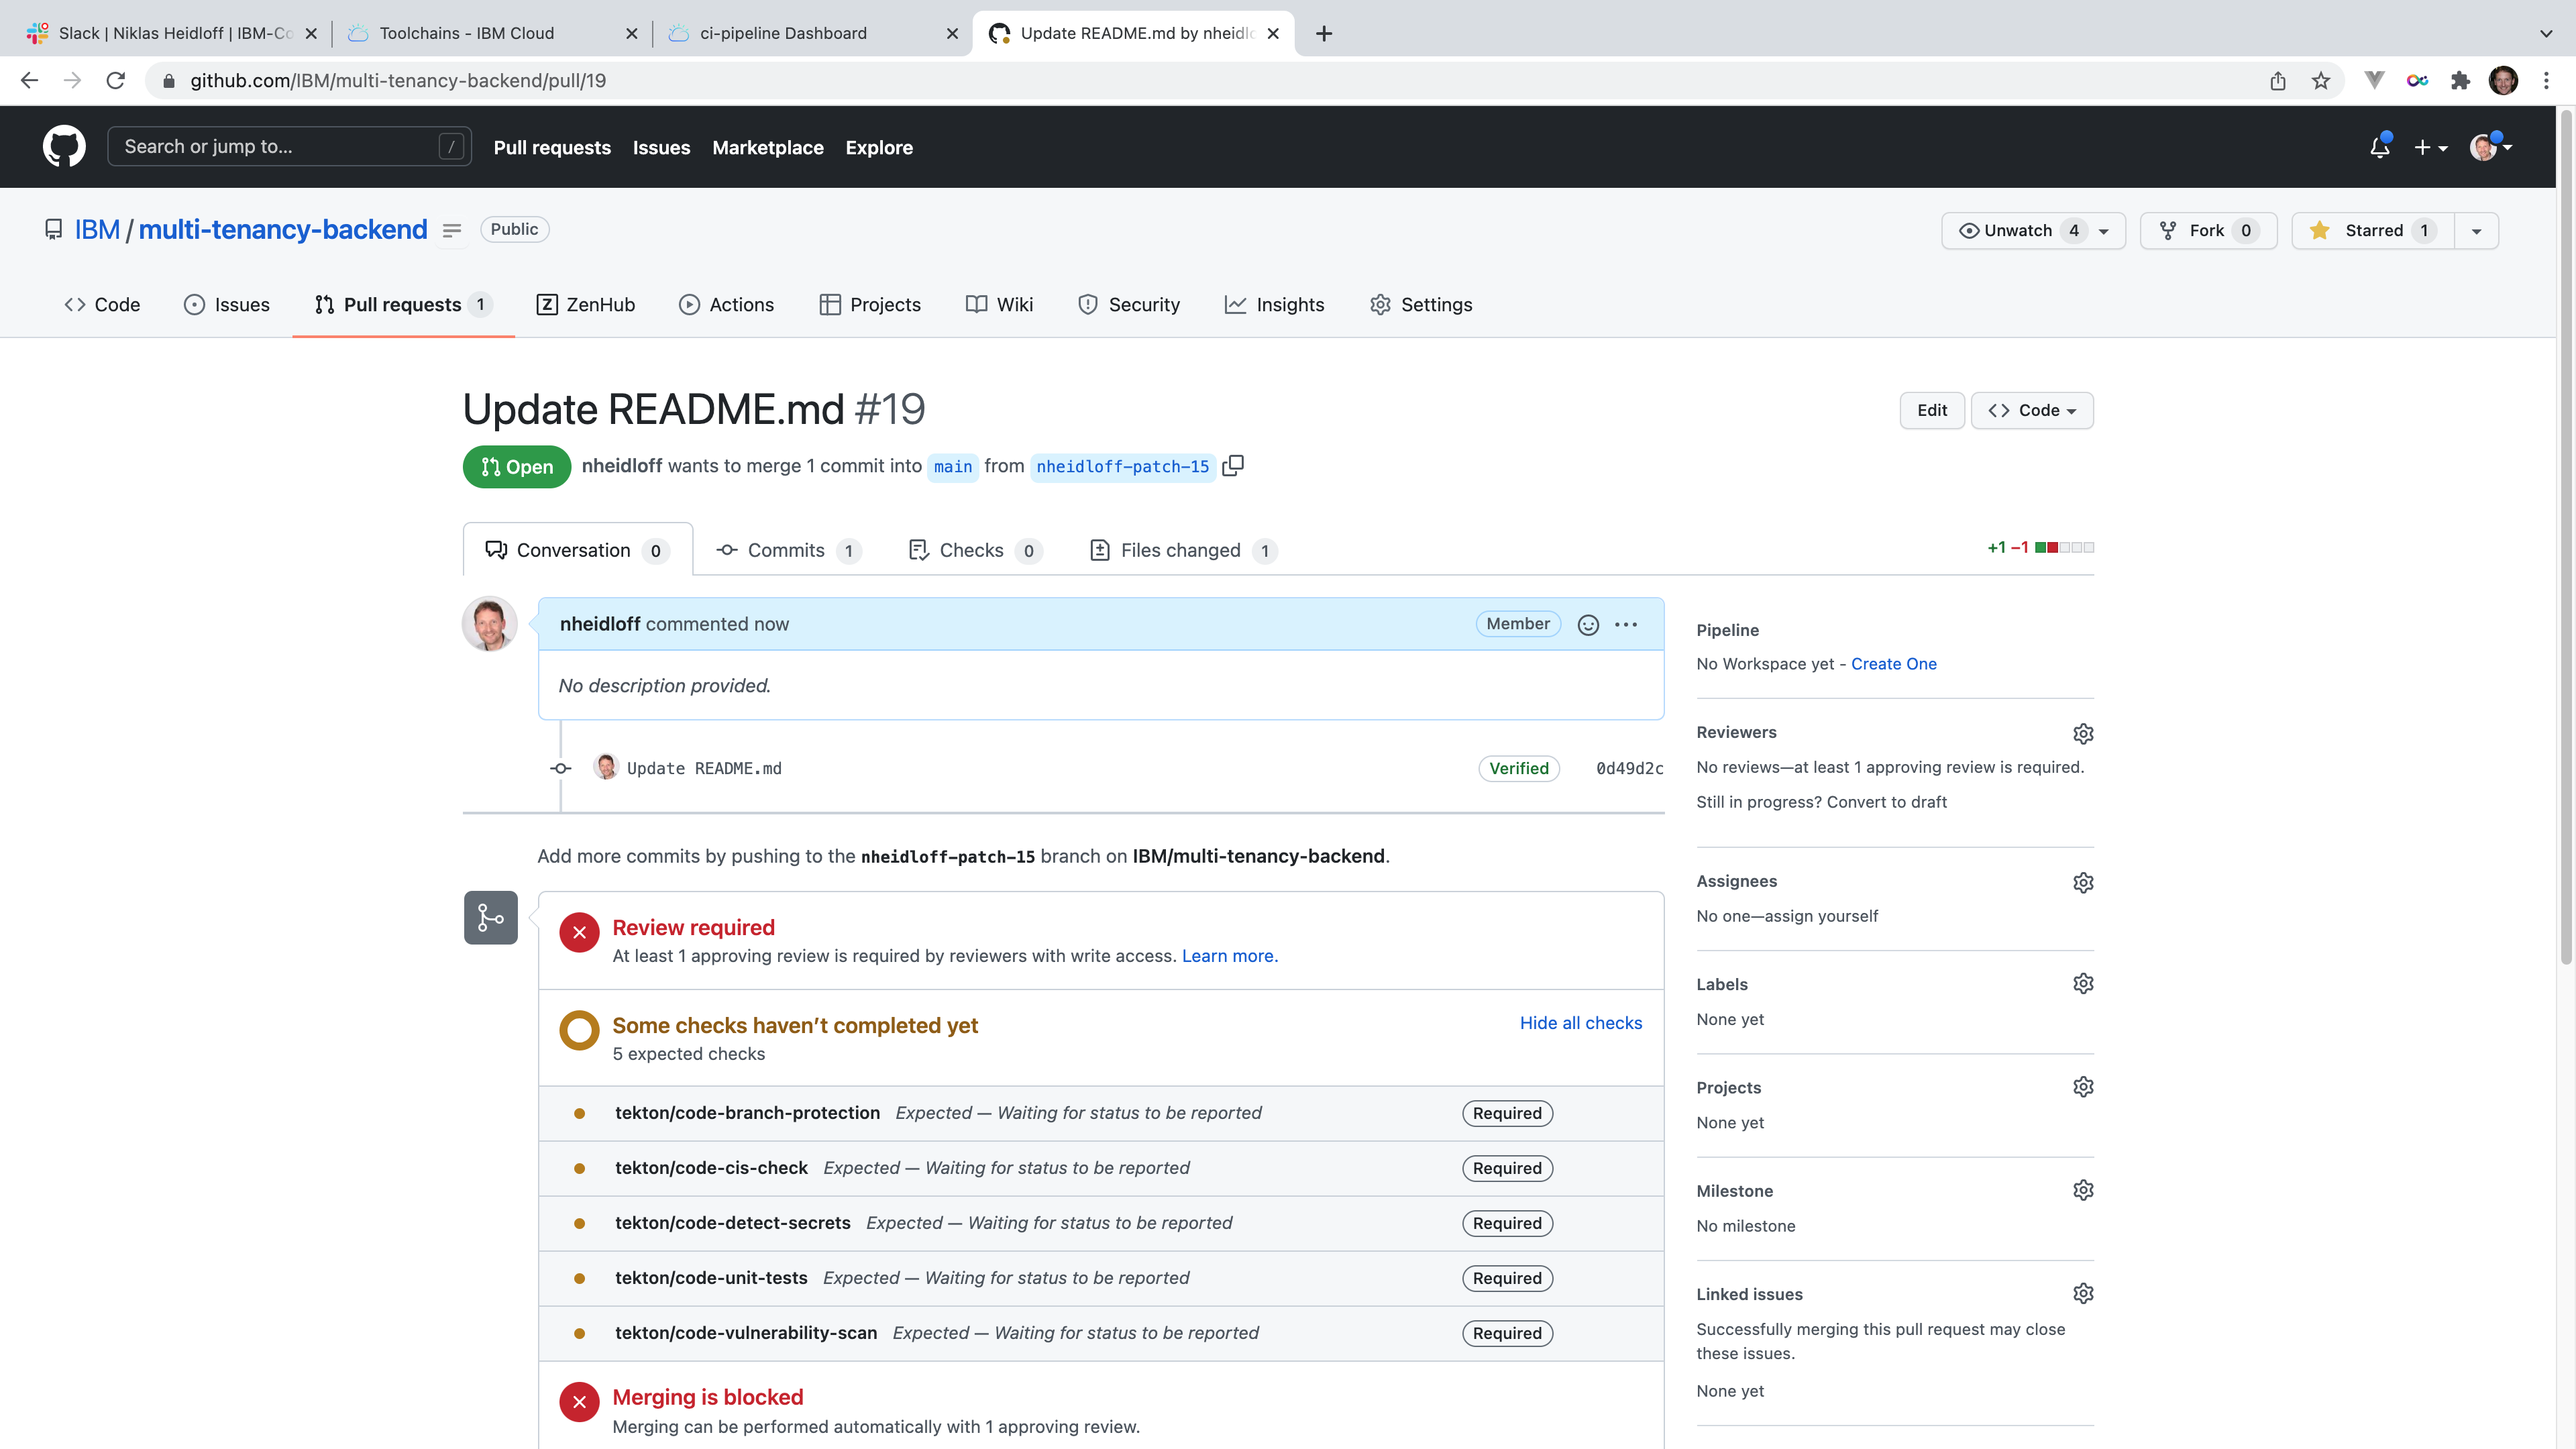Viewport: 2576px width, 1449px height.
Task: Click the Edit title button
Action: coord(1931,411)
